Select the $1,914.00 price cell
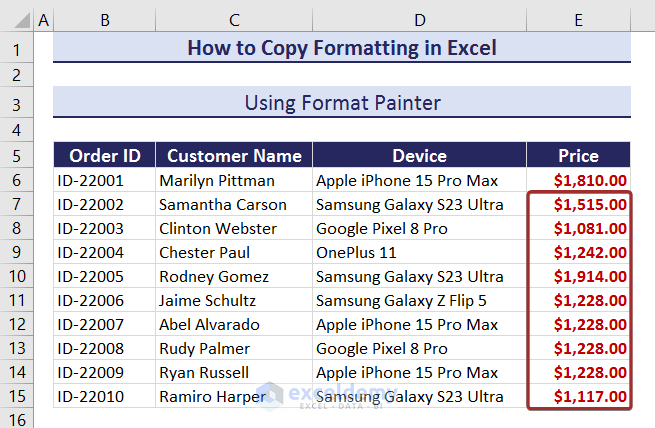Screen dimensions: 655x428 pyautogui.click(x=579, y=277)
